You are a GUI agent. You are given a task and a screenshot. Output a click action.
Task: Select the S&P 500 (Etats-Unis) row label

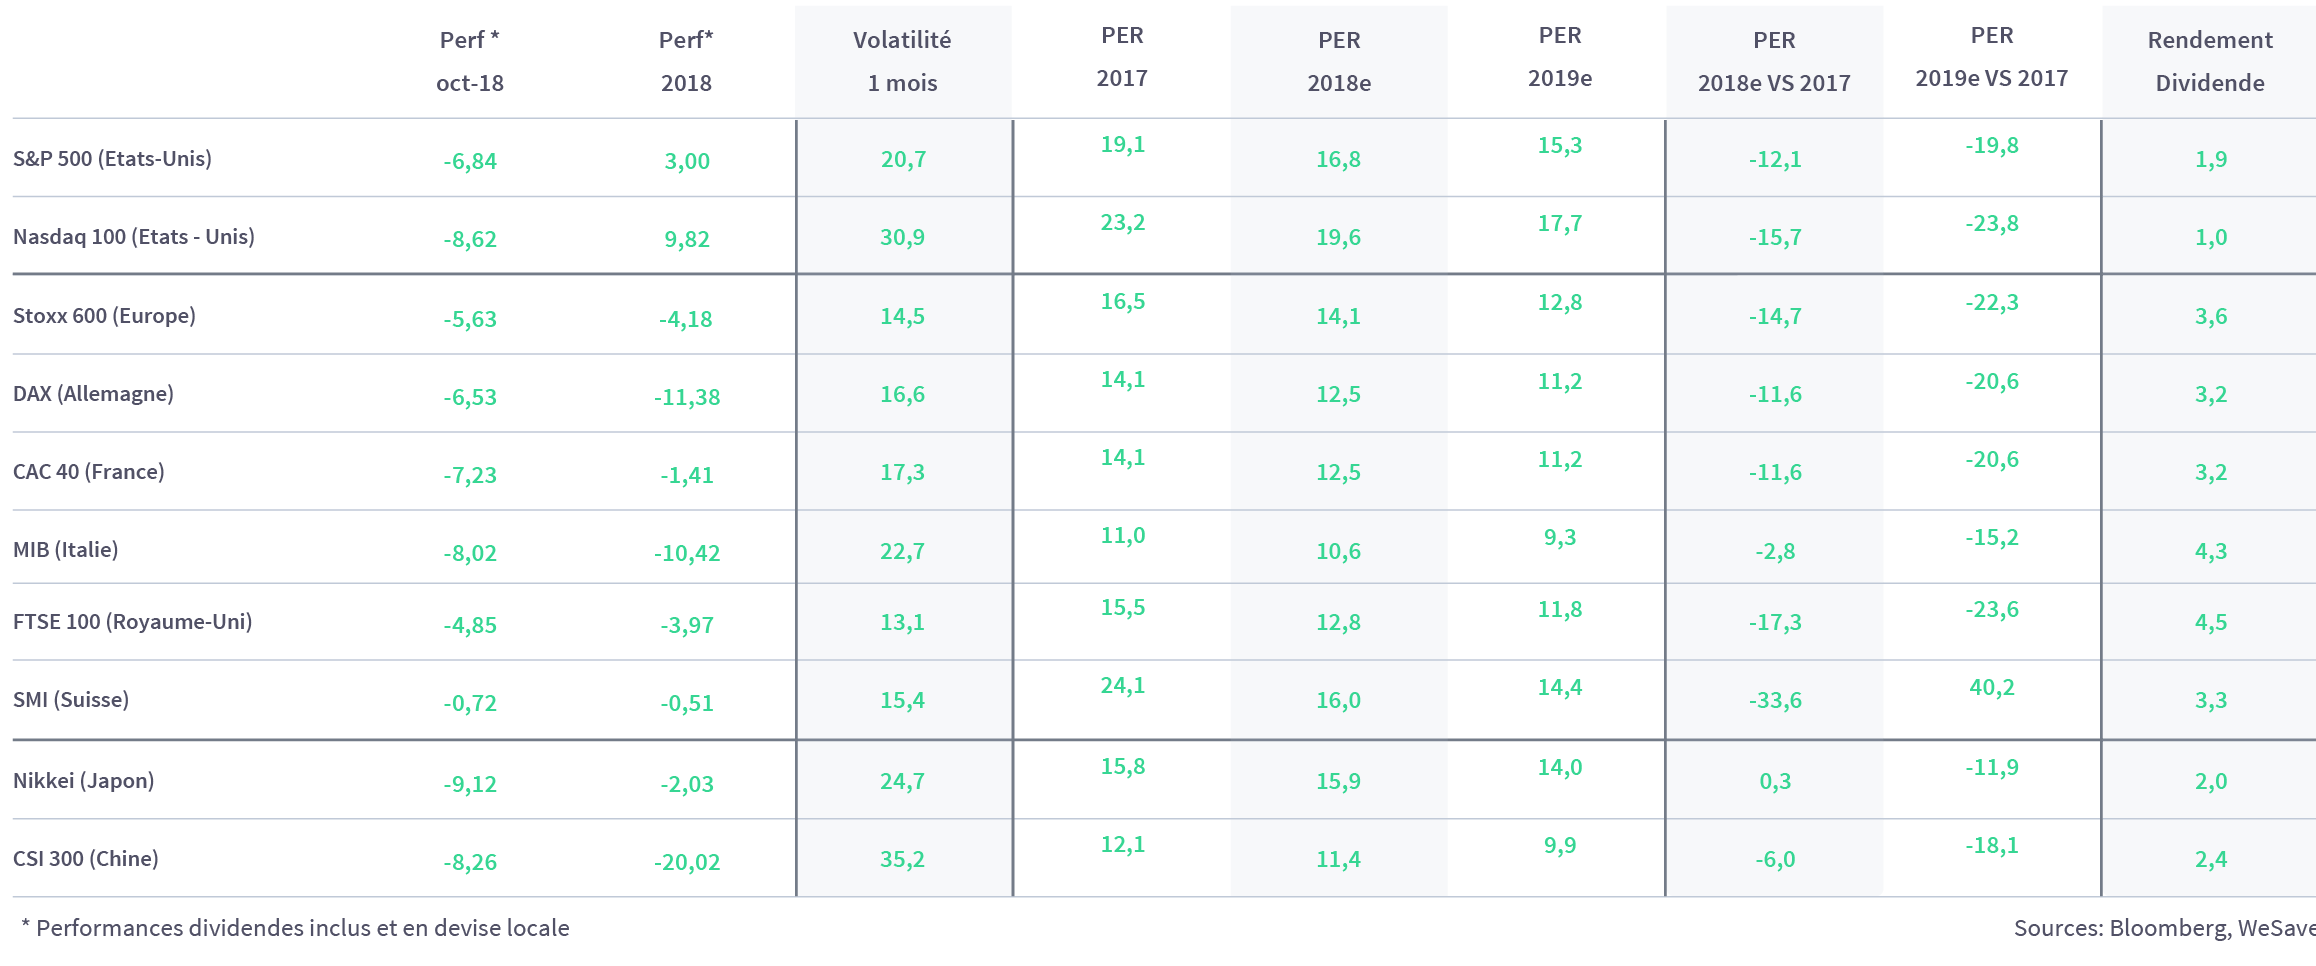[x=112, y=159]
